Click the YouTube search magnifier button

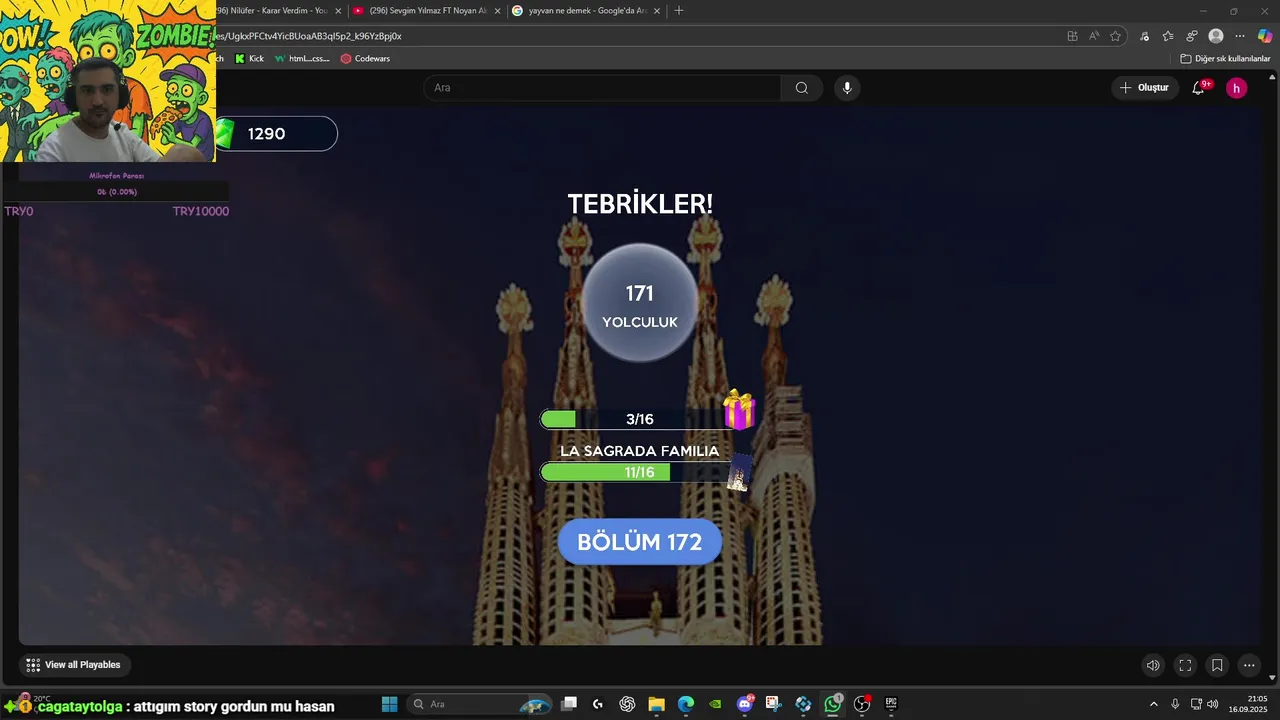tap(802, 88)
